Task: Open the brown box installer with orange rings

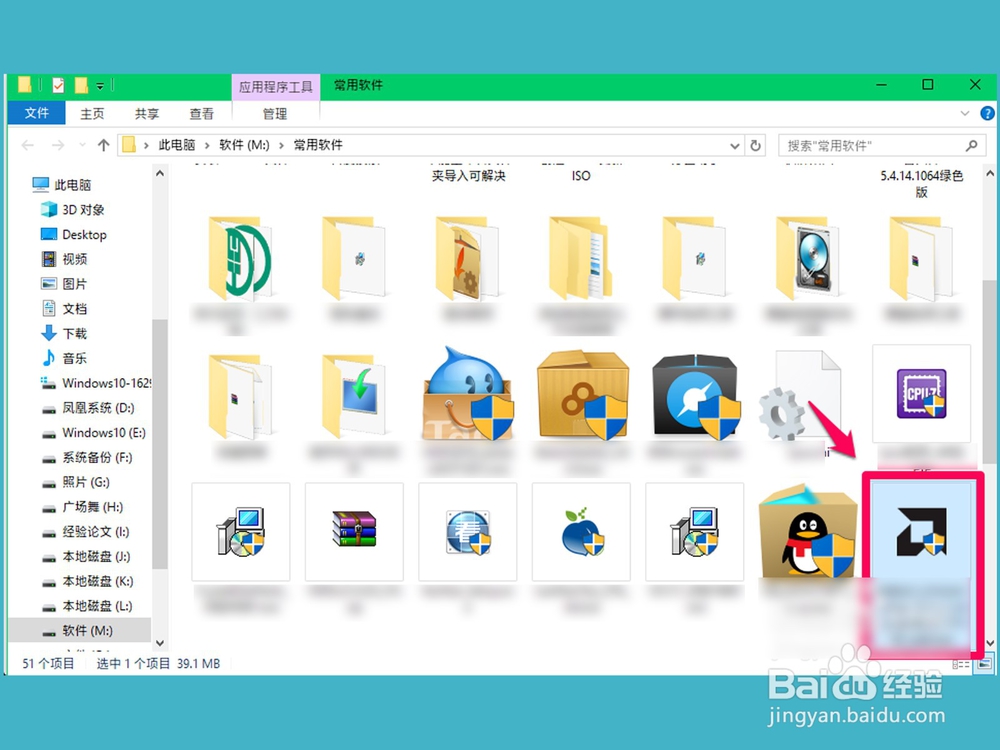Action: [x=582, y=395]
